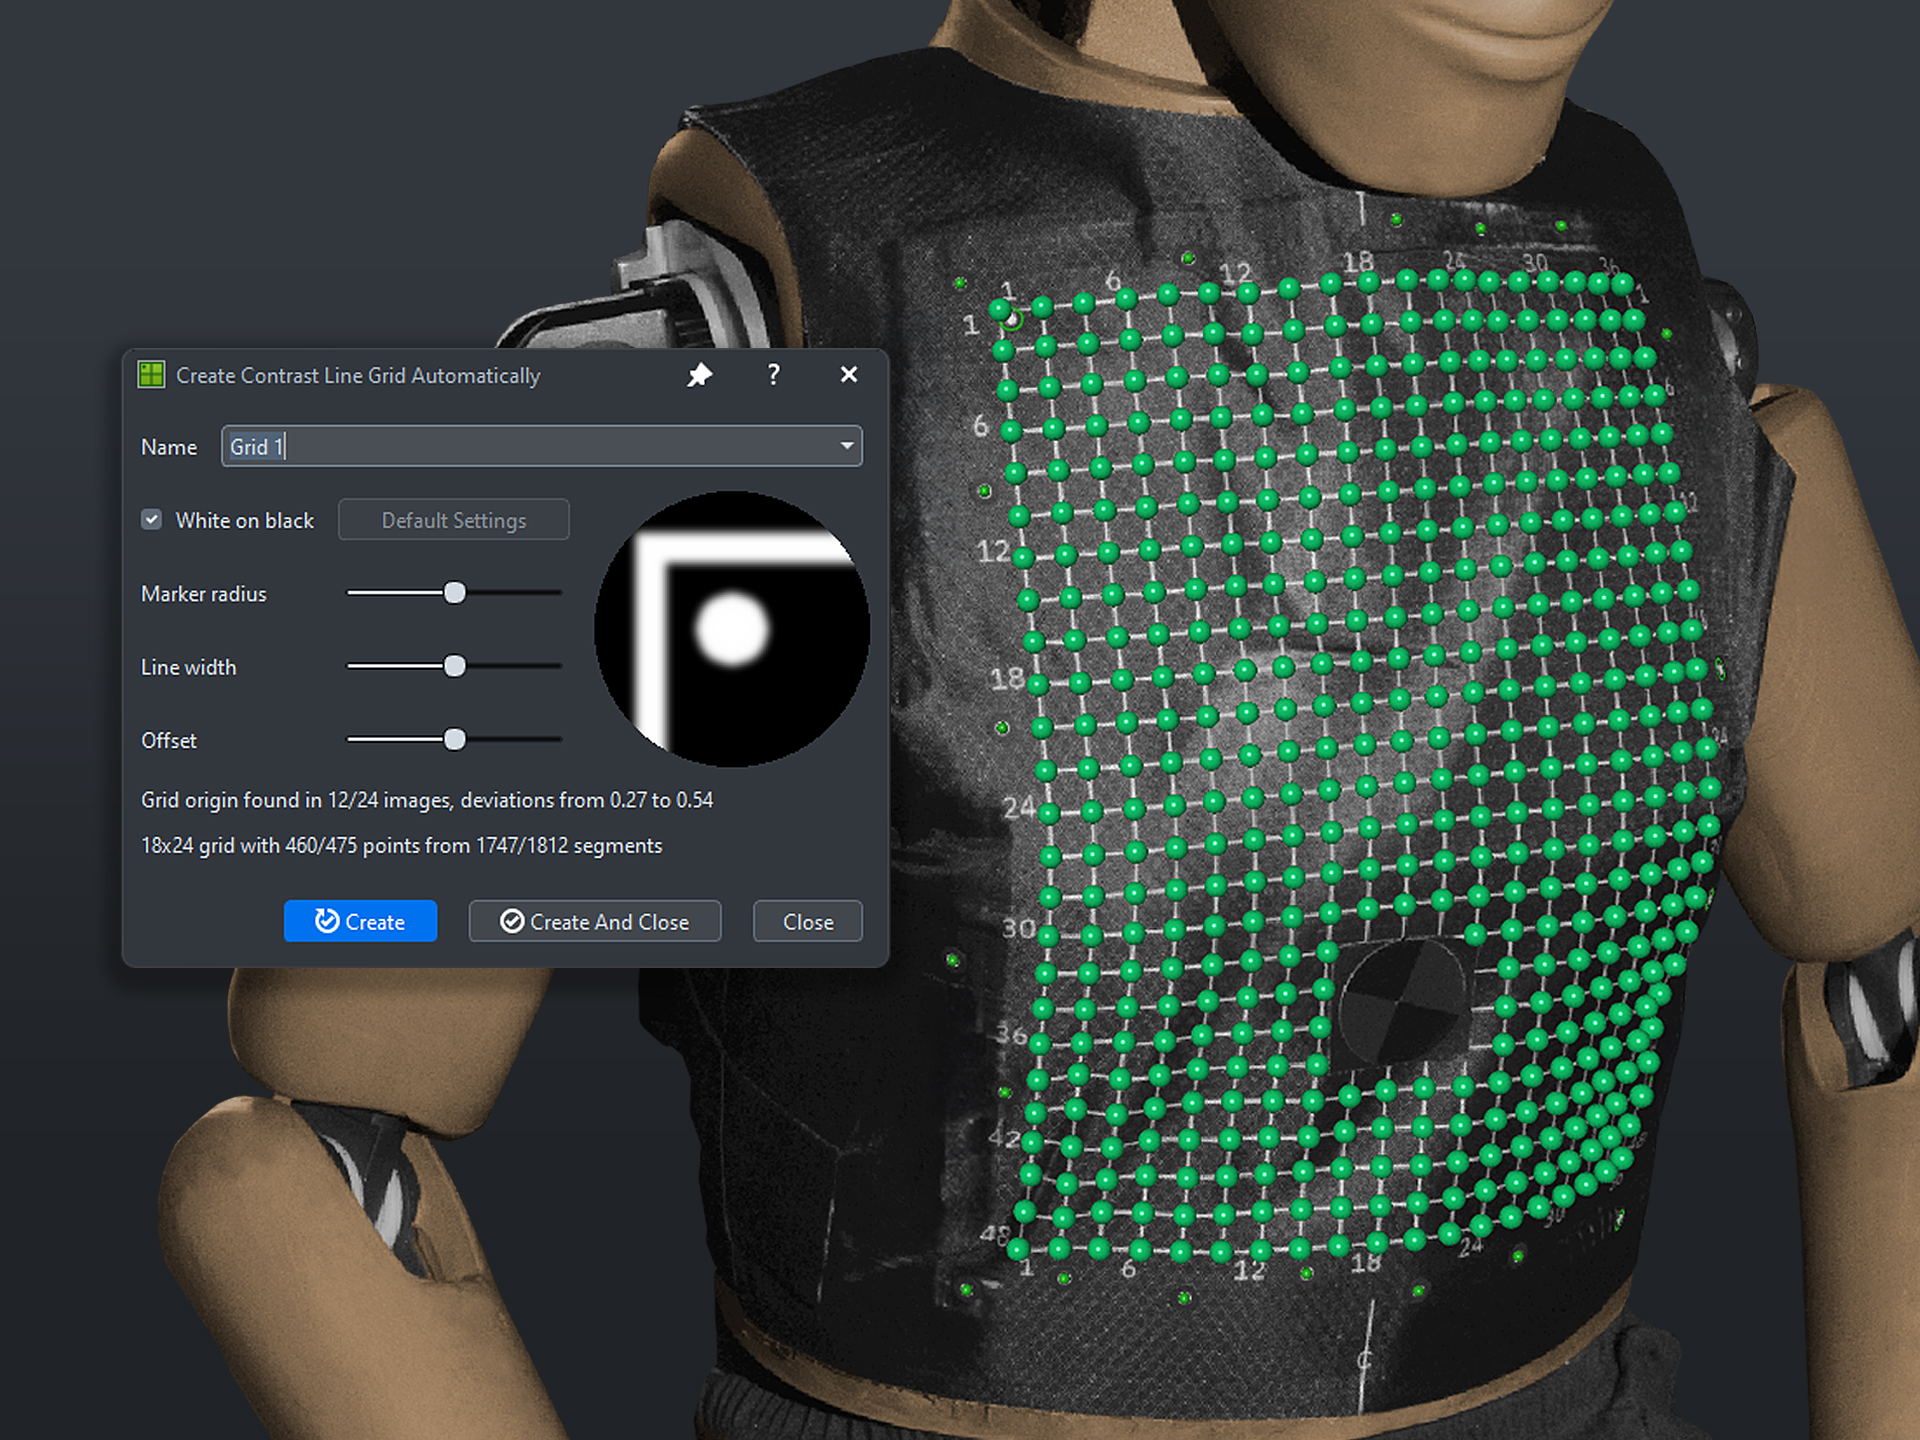This screenshot has height=1440, width=1920.
Task: Click the blue Create button
Action: pyautogui.click(x=360, y=921)
